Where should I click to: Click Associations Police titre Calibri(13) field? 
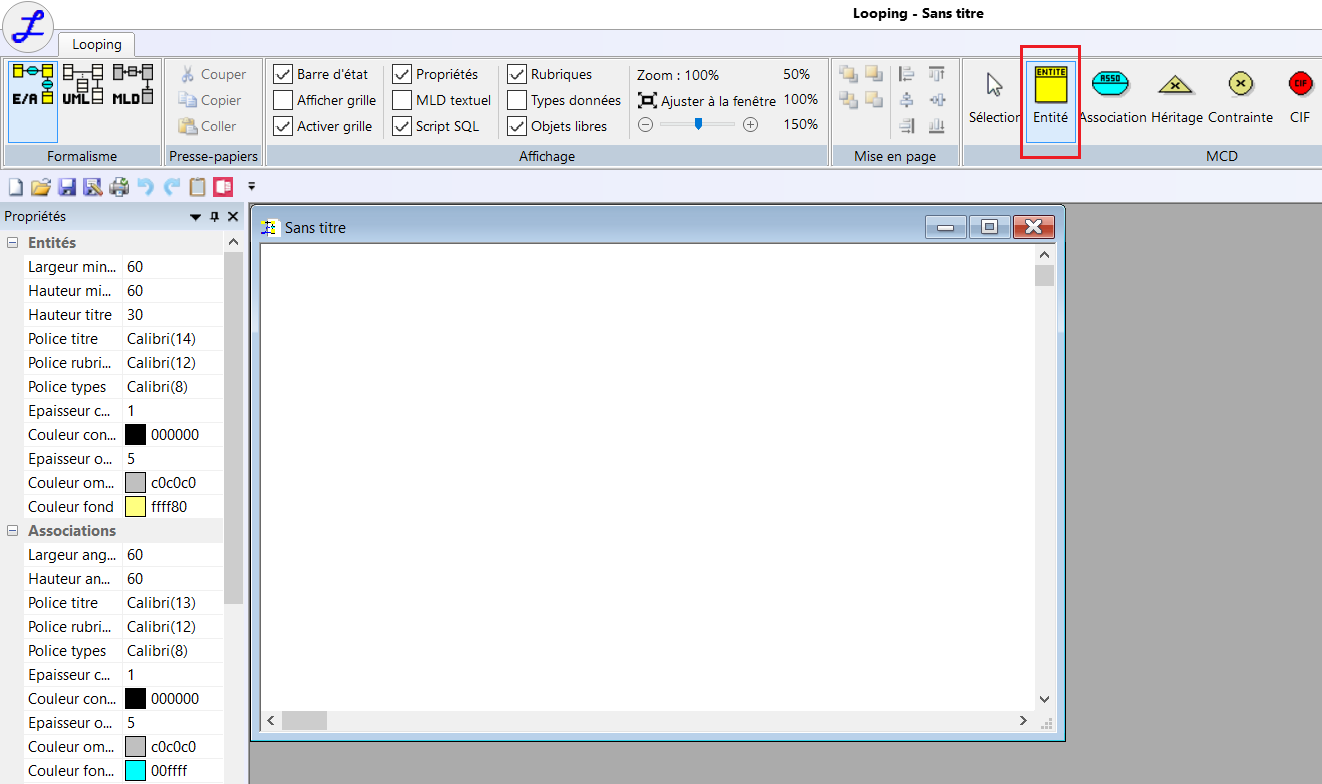[173, 603]
